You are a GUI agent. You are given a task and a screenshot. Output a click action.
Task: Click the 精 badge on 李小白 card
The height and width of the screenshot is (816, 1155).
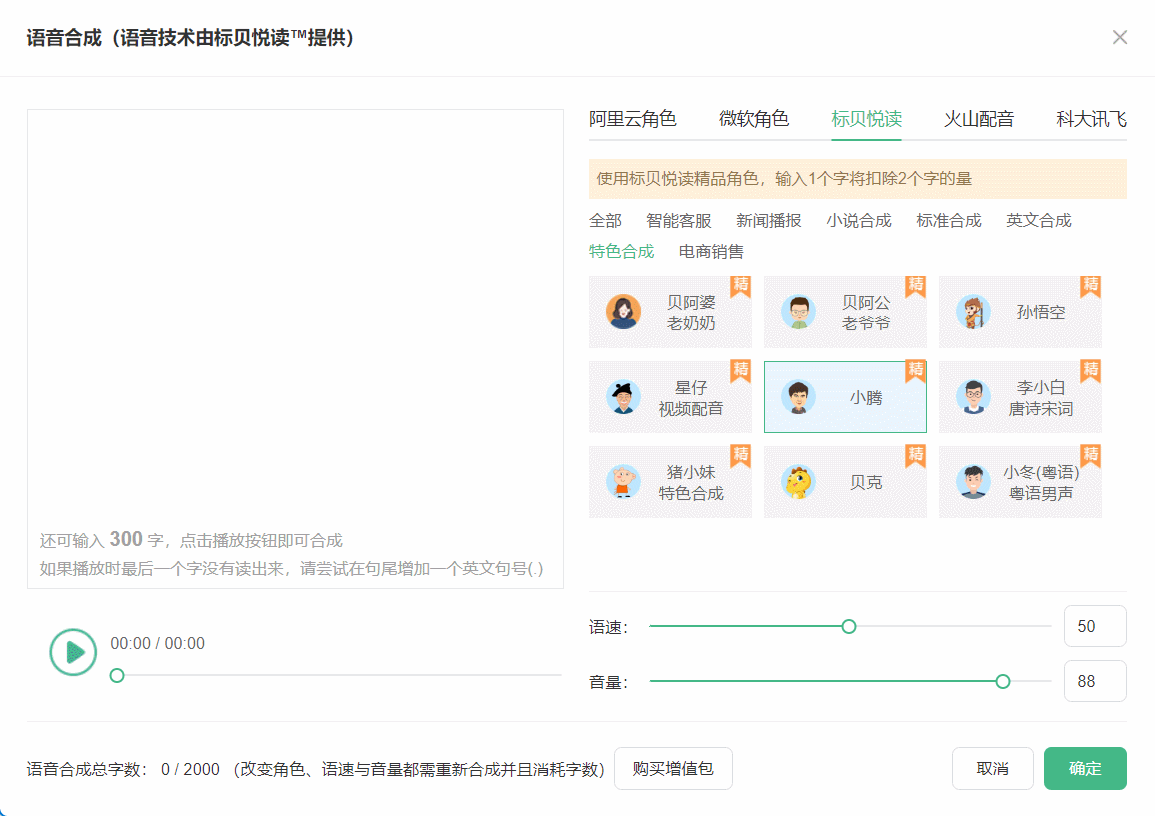pos(1090,371)
